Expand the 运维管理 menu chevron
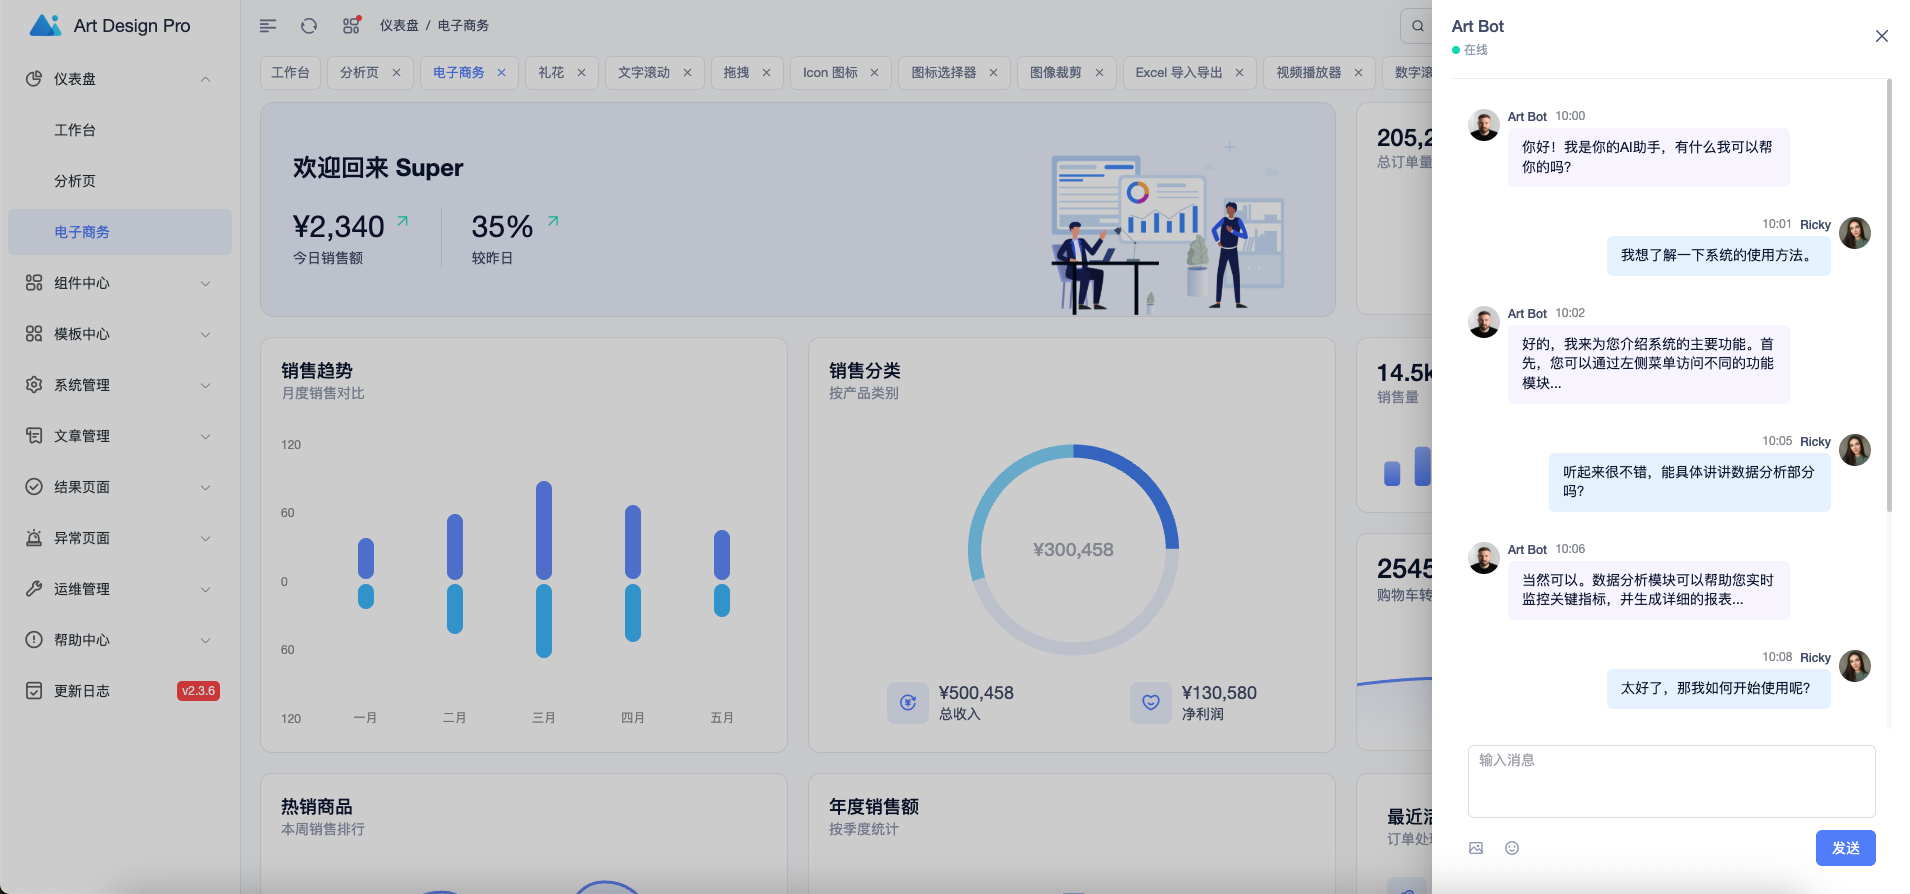Image resolution: width=1910 pixels, height=894 pixels. pos(206,589)
